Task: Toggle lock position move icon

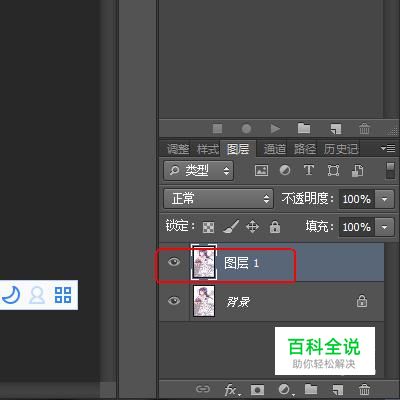Action: (252, 227)
